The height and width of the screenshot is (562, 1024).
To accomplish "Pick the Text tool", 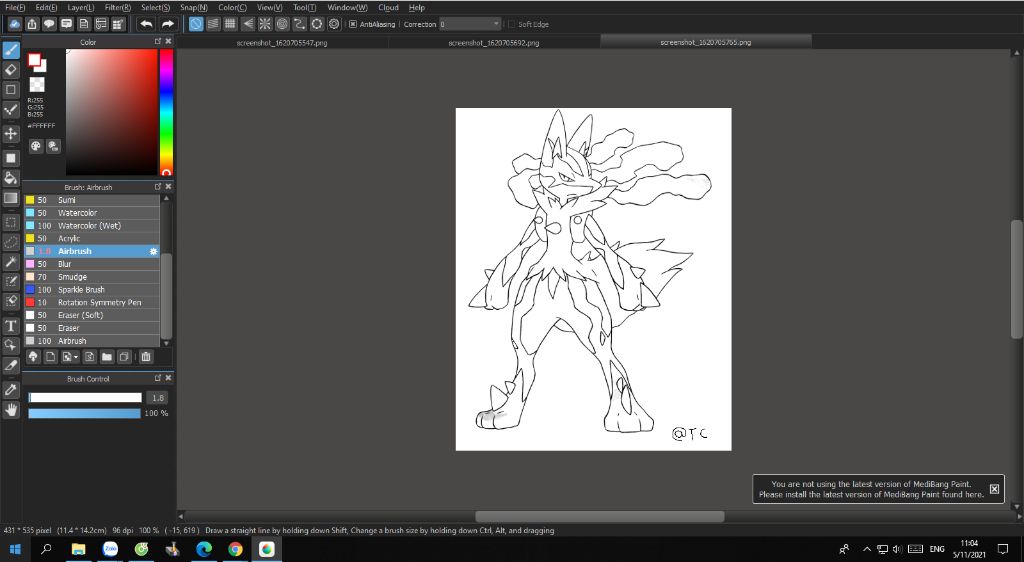I will pyautogui.click(x=11, y=326).
